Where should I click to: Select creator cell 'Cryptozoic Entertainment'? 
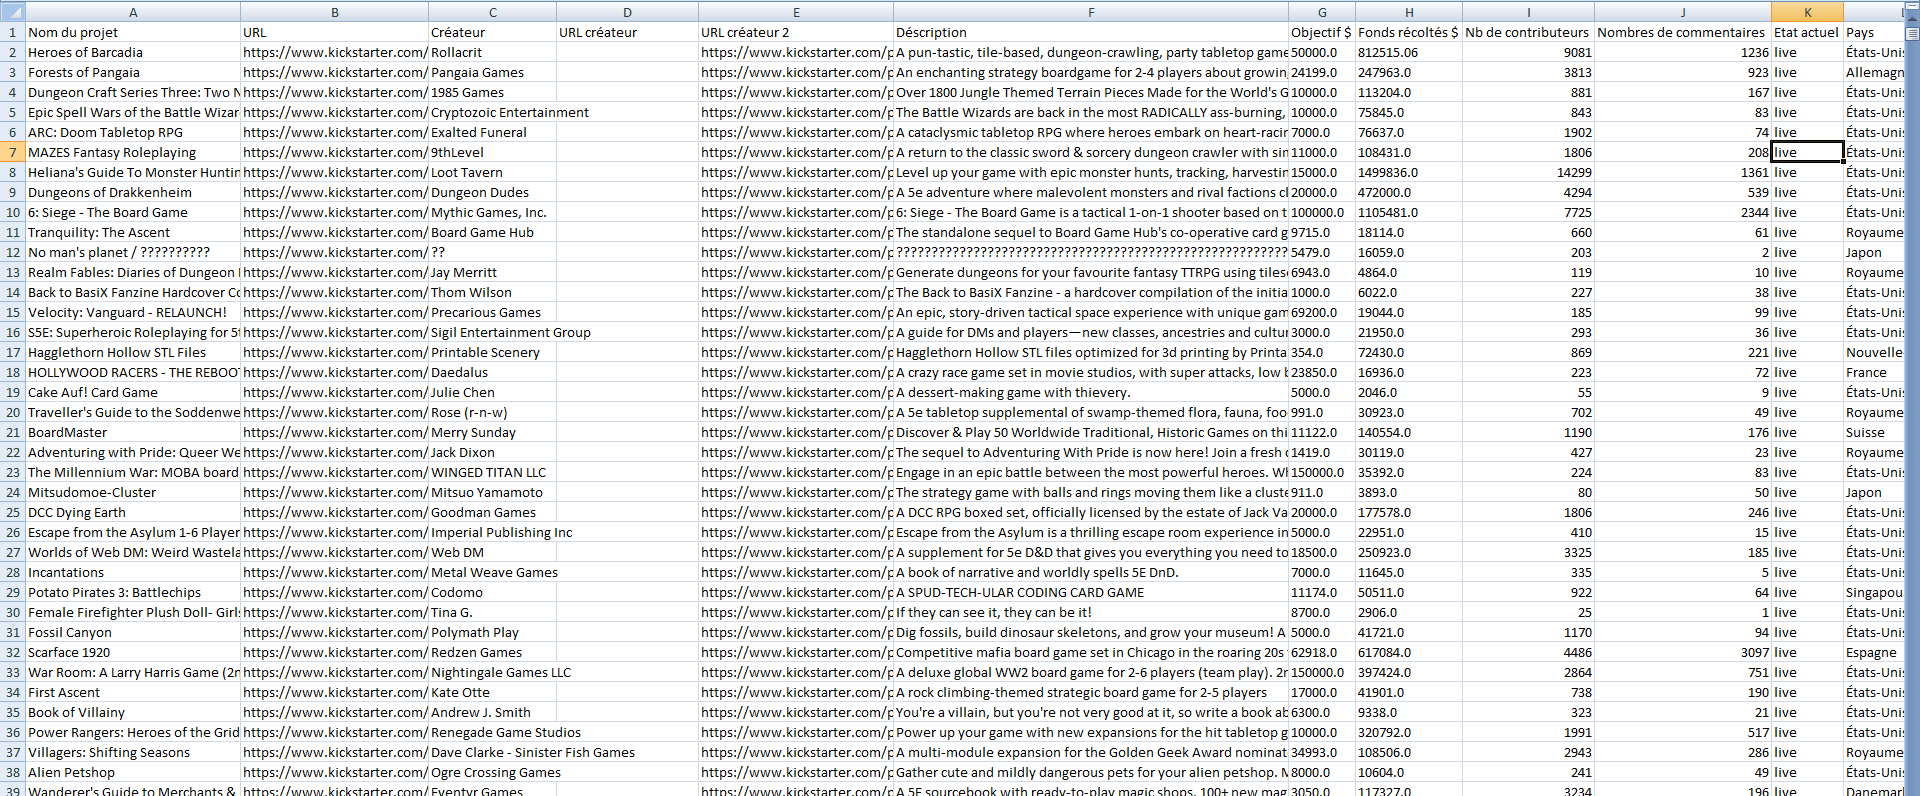492,112
